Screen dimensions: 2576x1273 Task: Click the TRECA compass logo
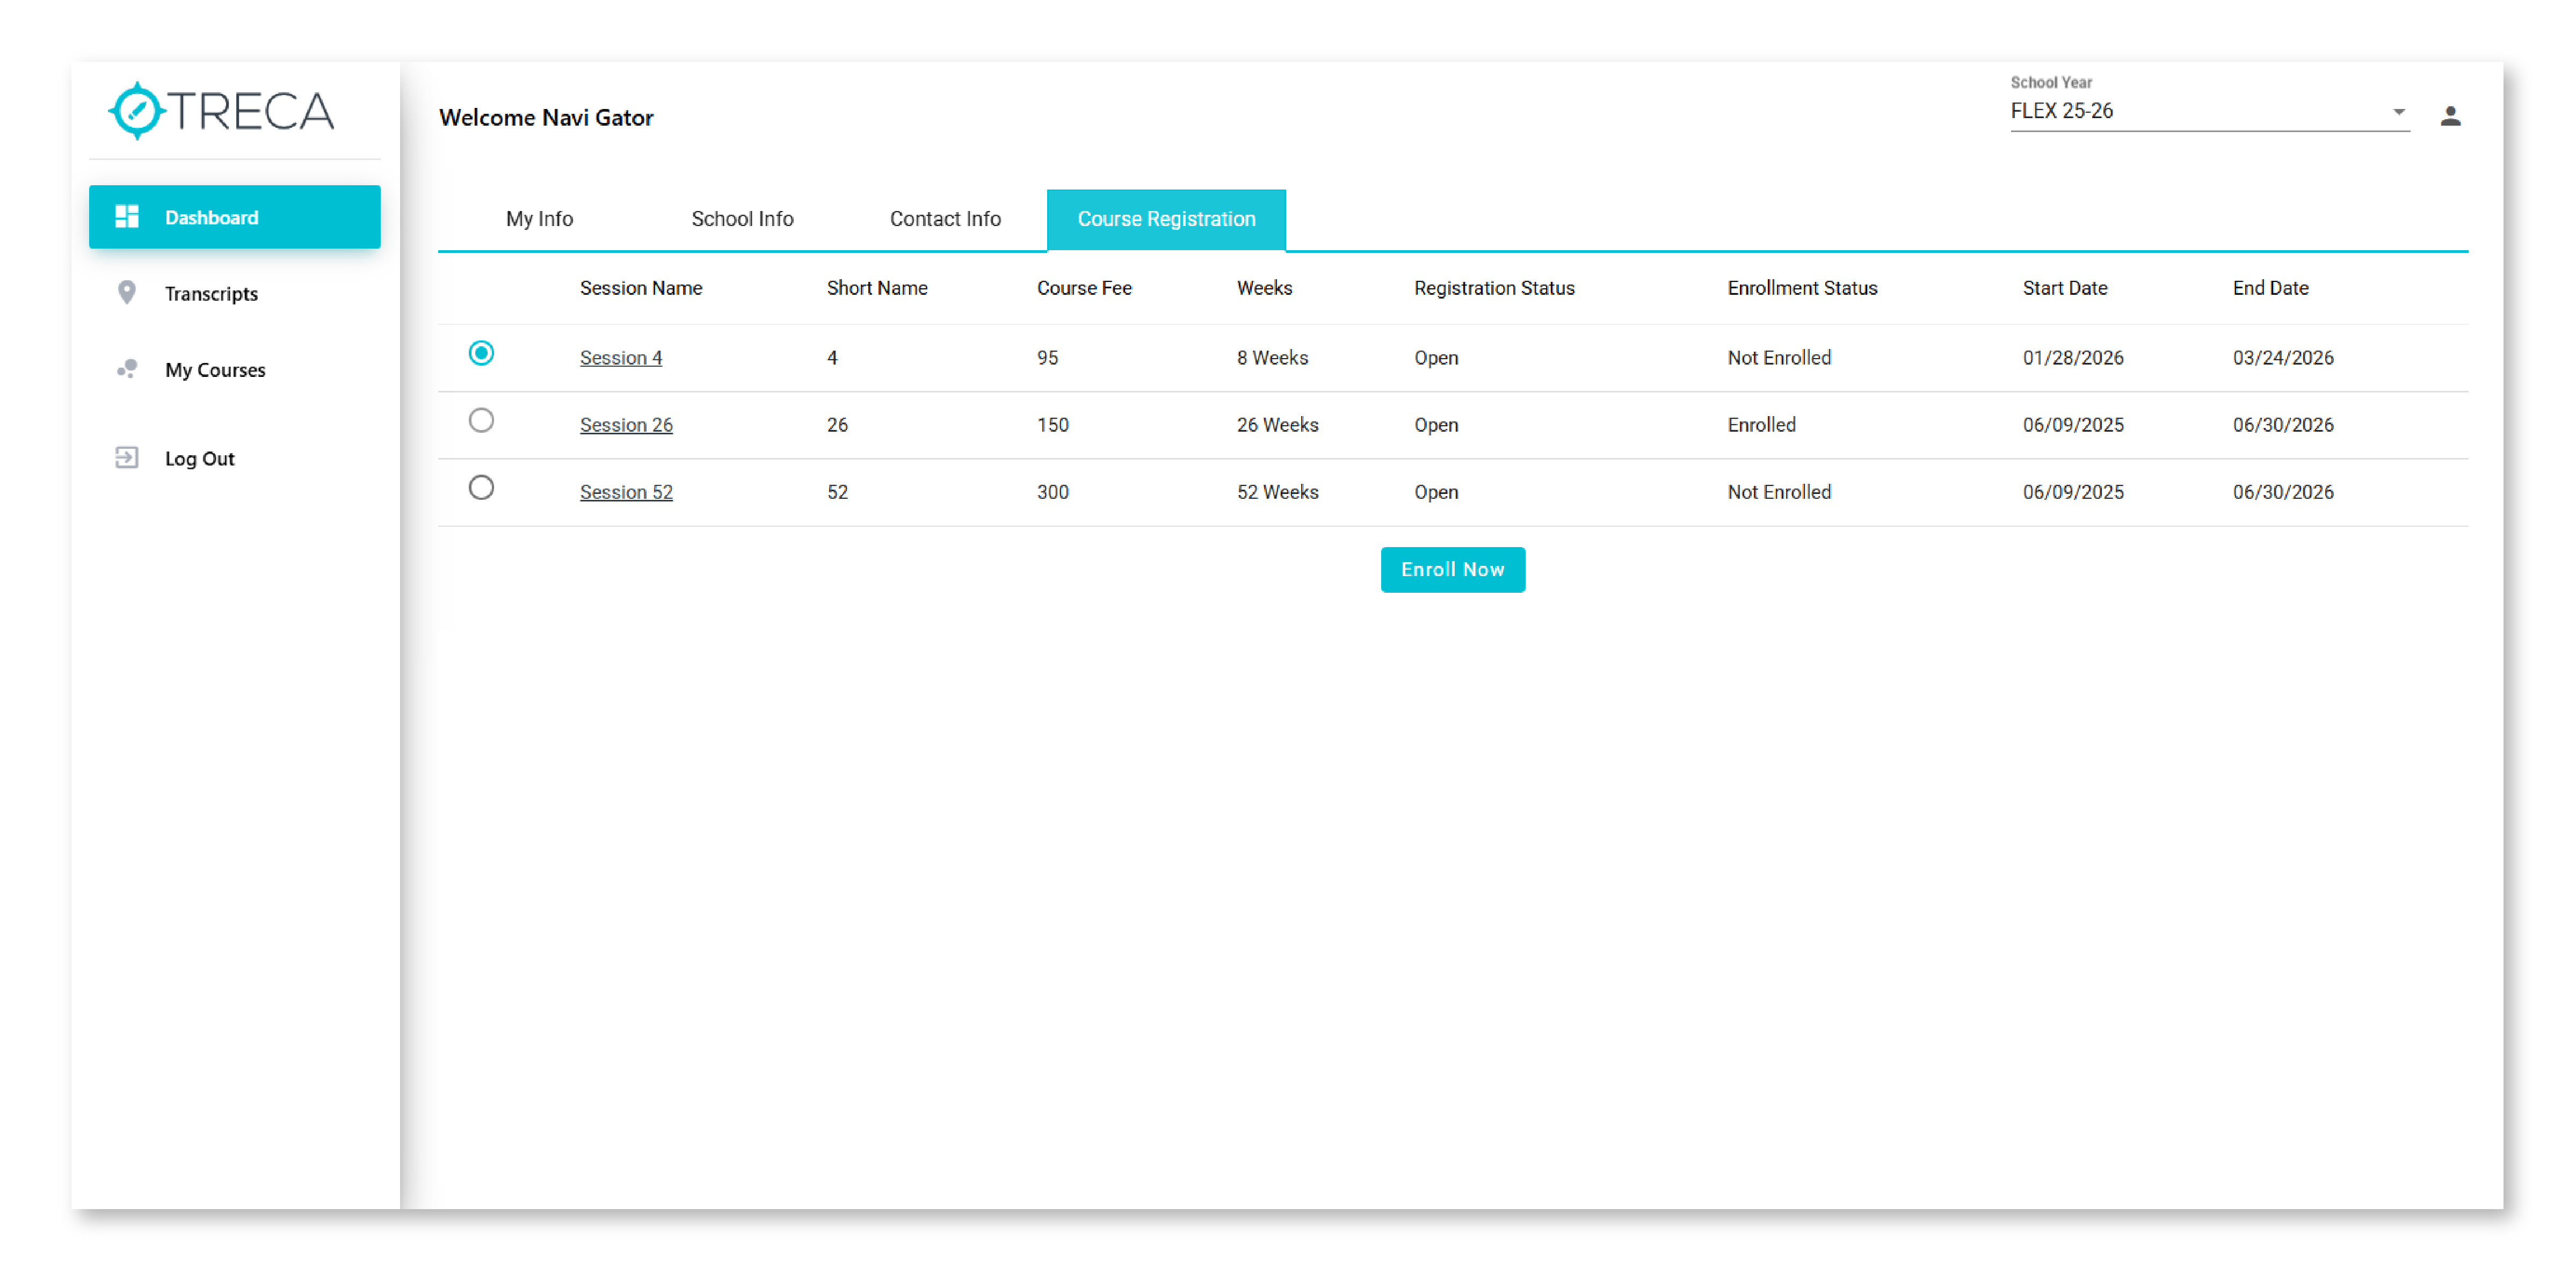[138, 111]
